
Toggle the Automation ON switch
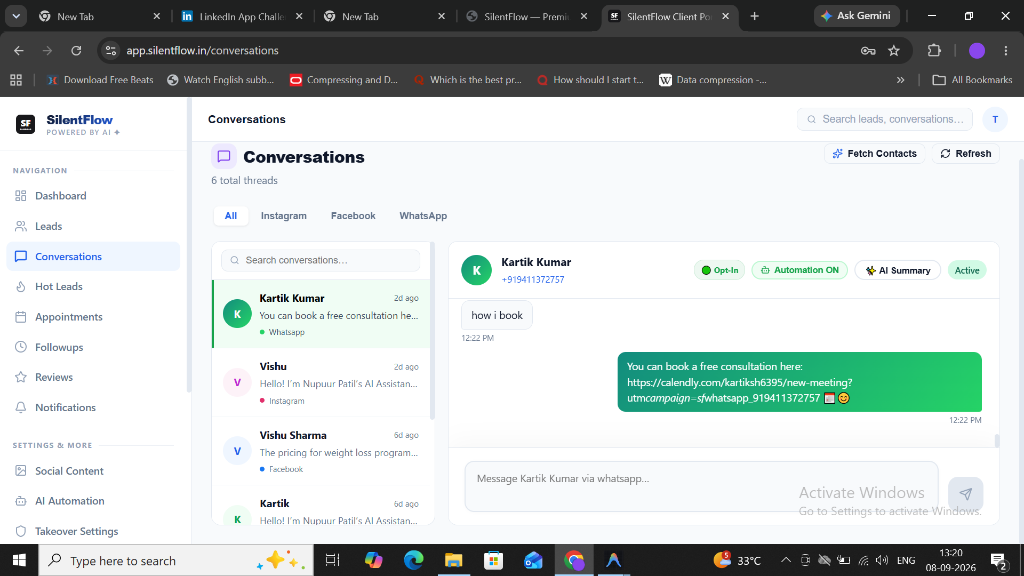(x=799, y=270)
